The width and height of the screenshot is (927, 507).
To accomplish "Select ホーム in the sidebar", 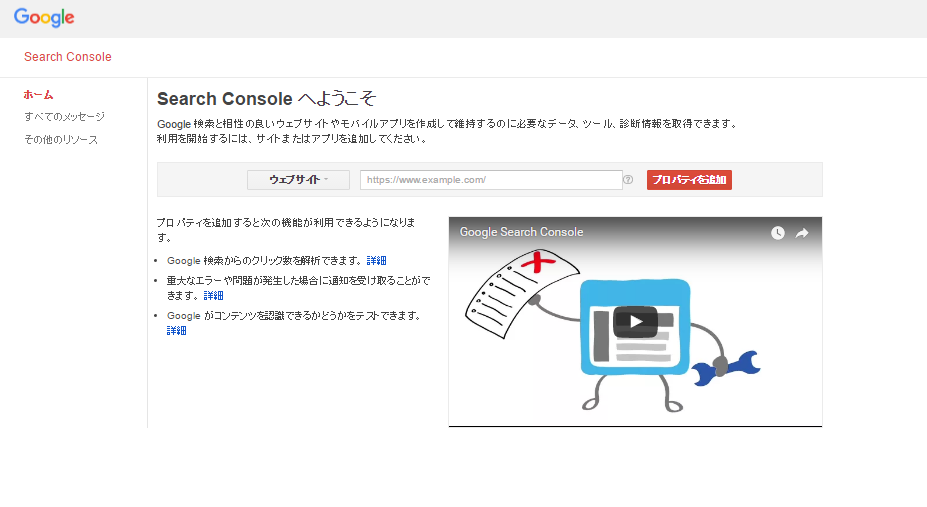I will coord(38,95).
